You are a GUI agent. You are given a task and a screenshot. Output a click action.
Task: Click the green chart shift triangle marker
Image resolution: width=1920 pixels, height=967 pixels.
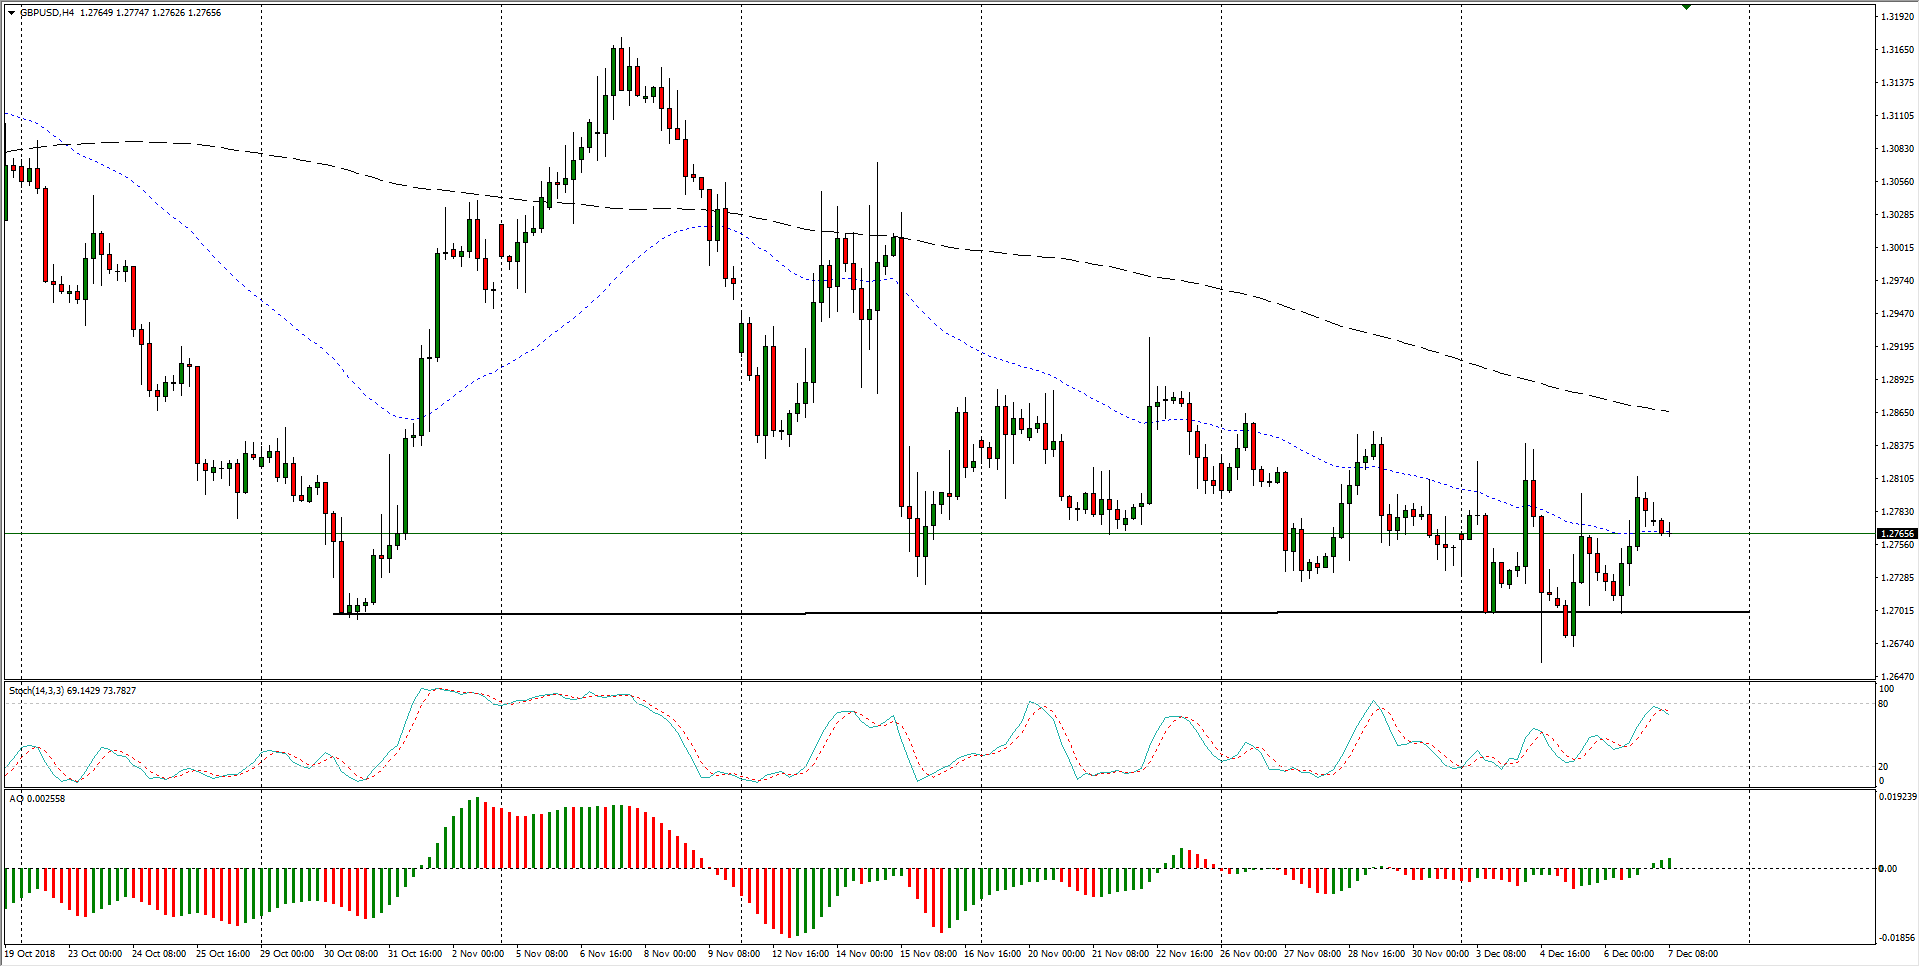tap(1686, 7)
